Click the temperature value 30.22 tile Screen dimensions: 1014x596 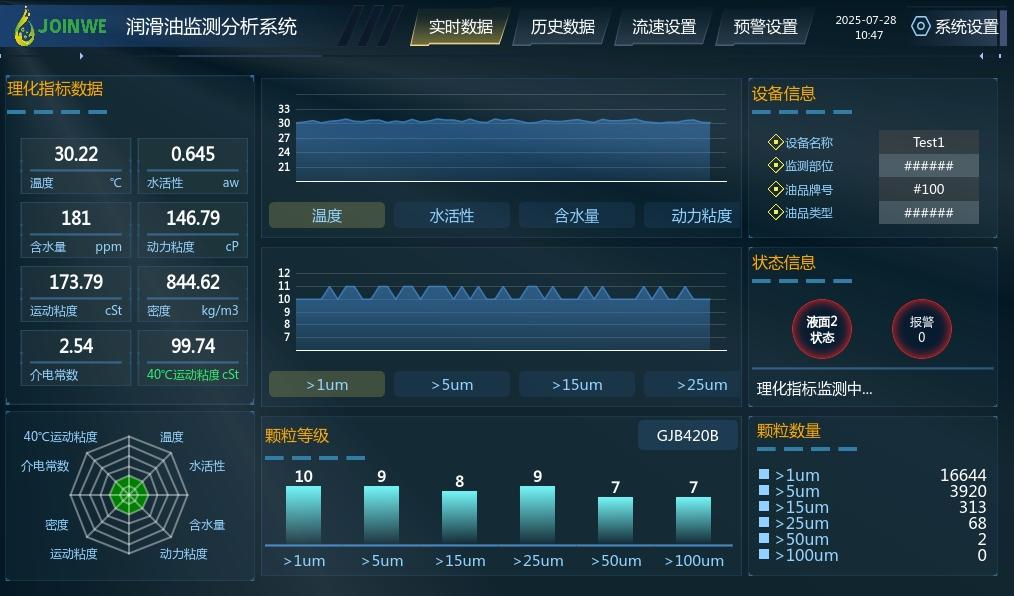point(76,165)
